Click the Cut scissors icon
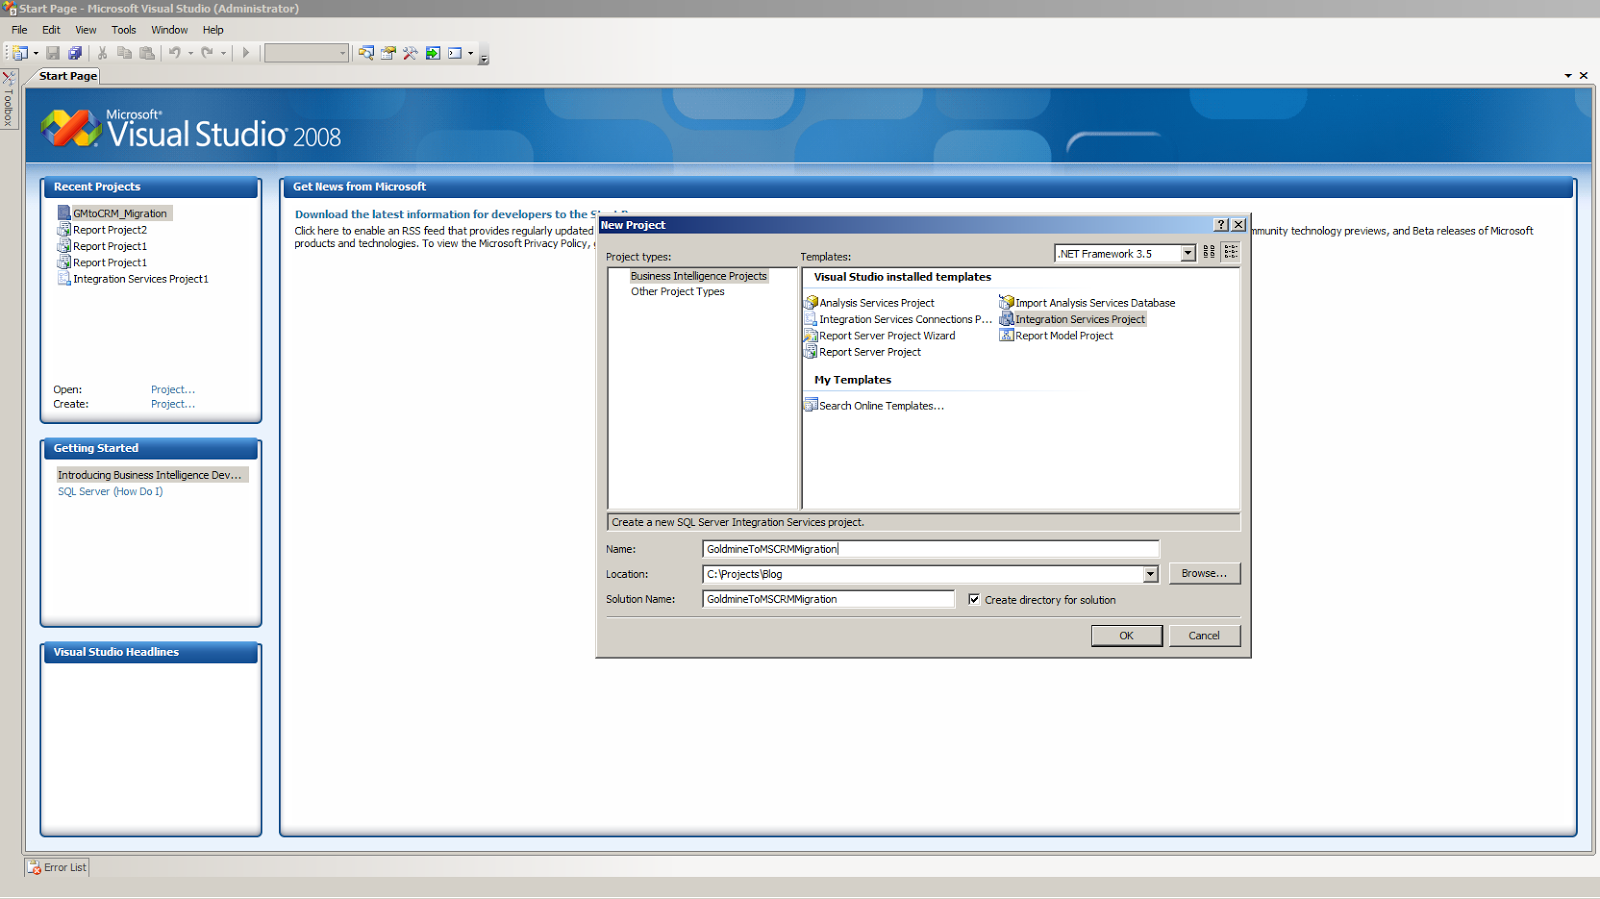1600x899 pixels. click(x=102, y=53)
